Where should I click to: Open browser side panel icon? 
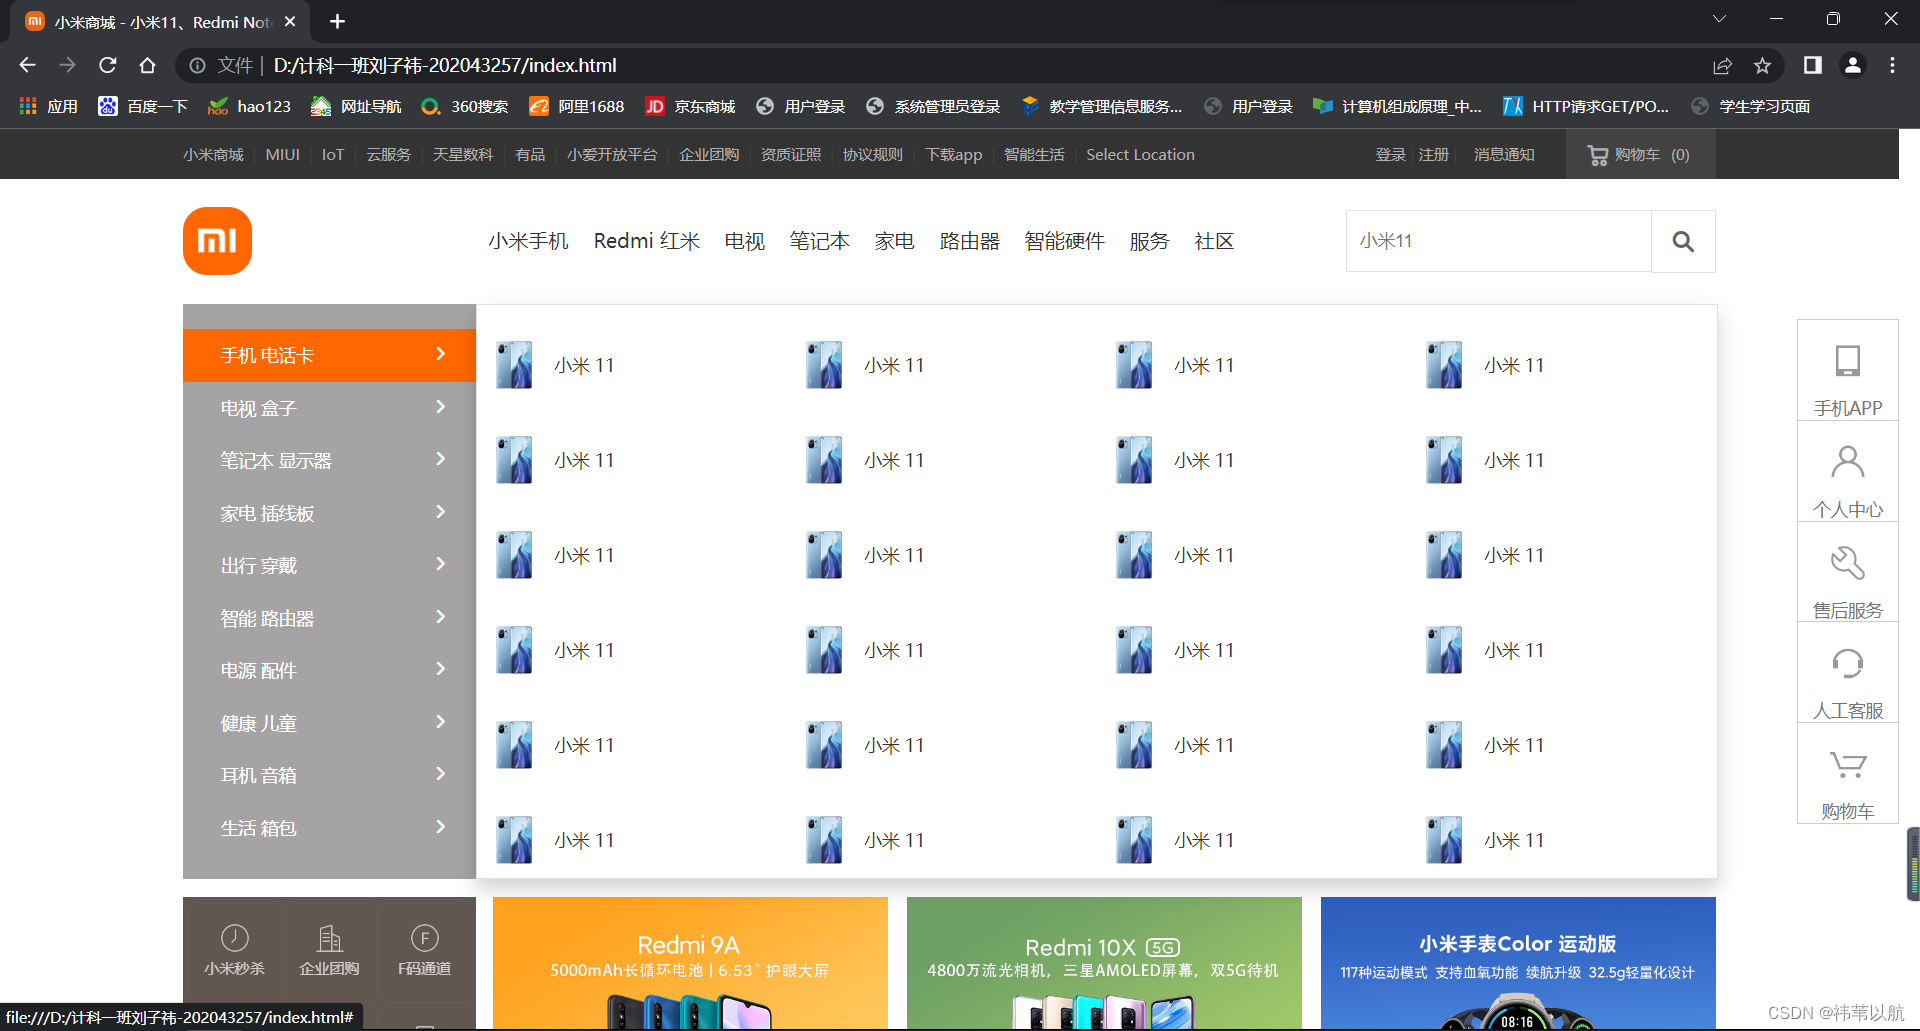(x=1812, y=65)
